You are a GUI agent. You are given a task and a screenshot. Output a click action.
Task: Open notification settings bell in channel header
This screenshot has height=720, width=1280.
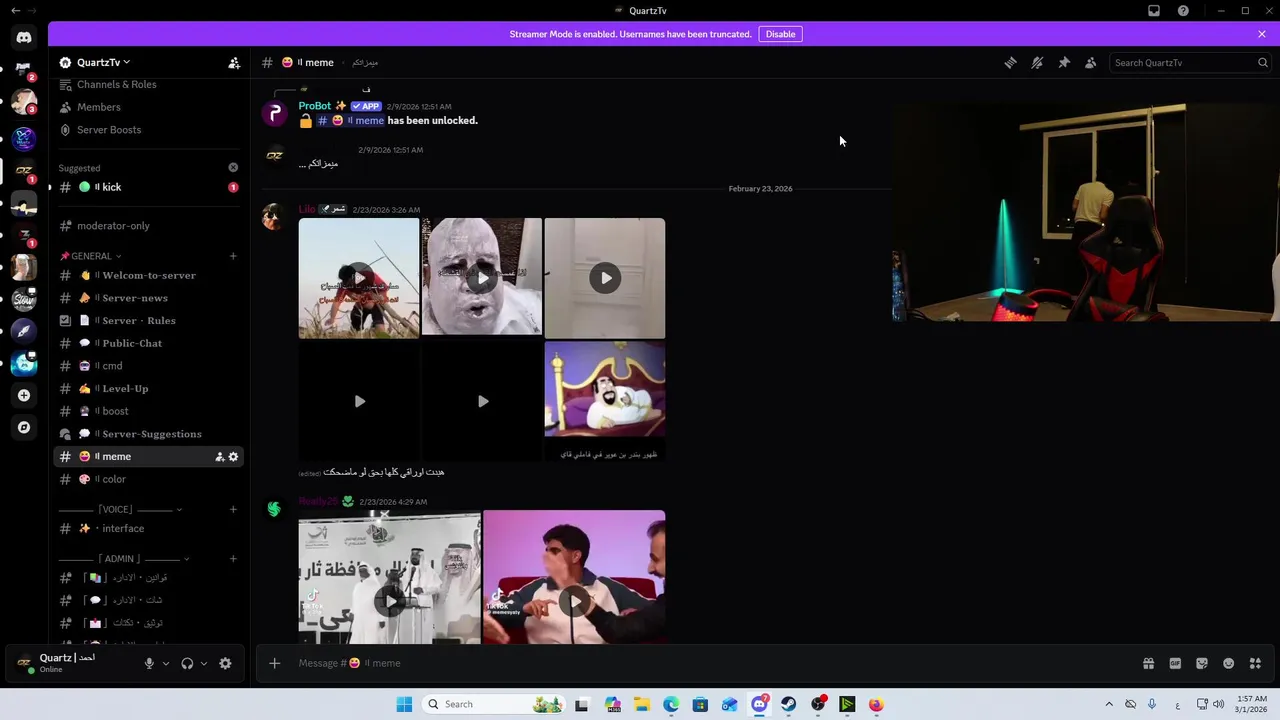1037,62
